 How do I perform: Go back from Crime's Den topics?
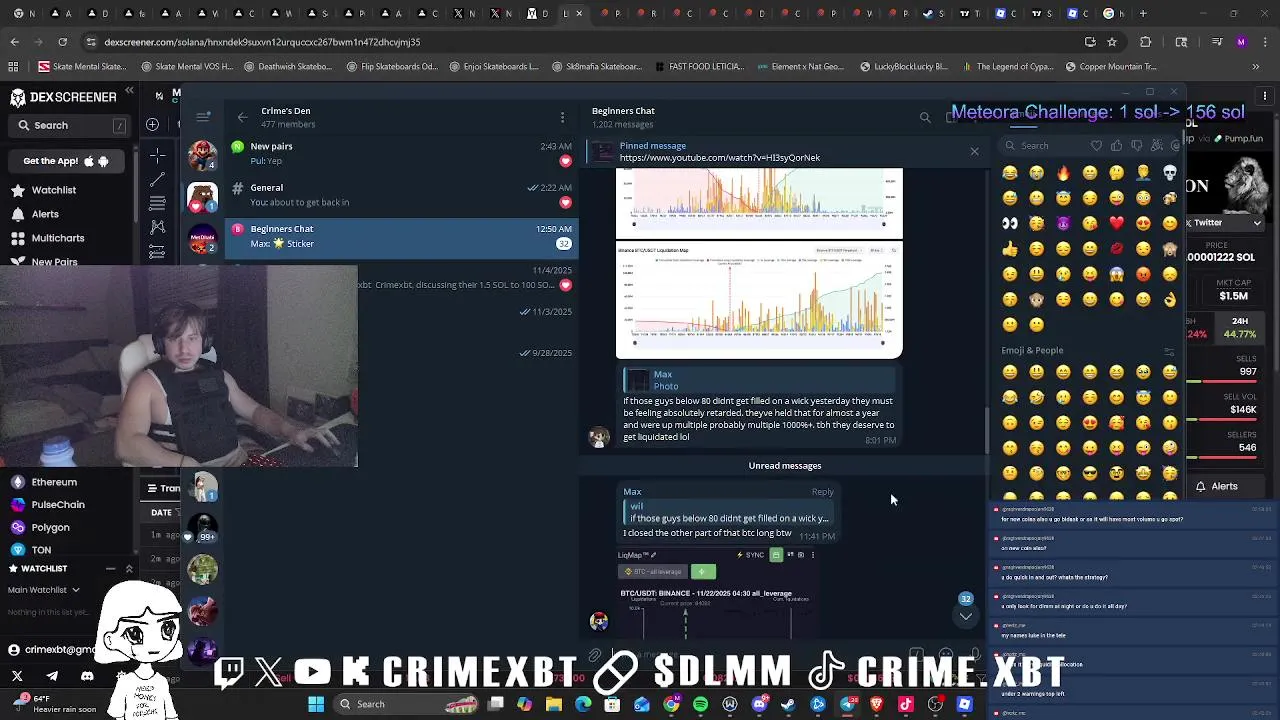pos(242,117)
